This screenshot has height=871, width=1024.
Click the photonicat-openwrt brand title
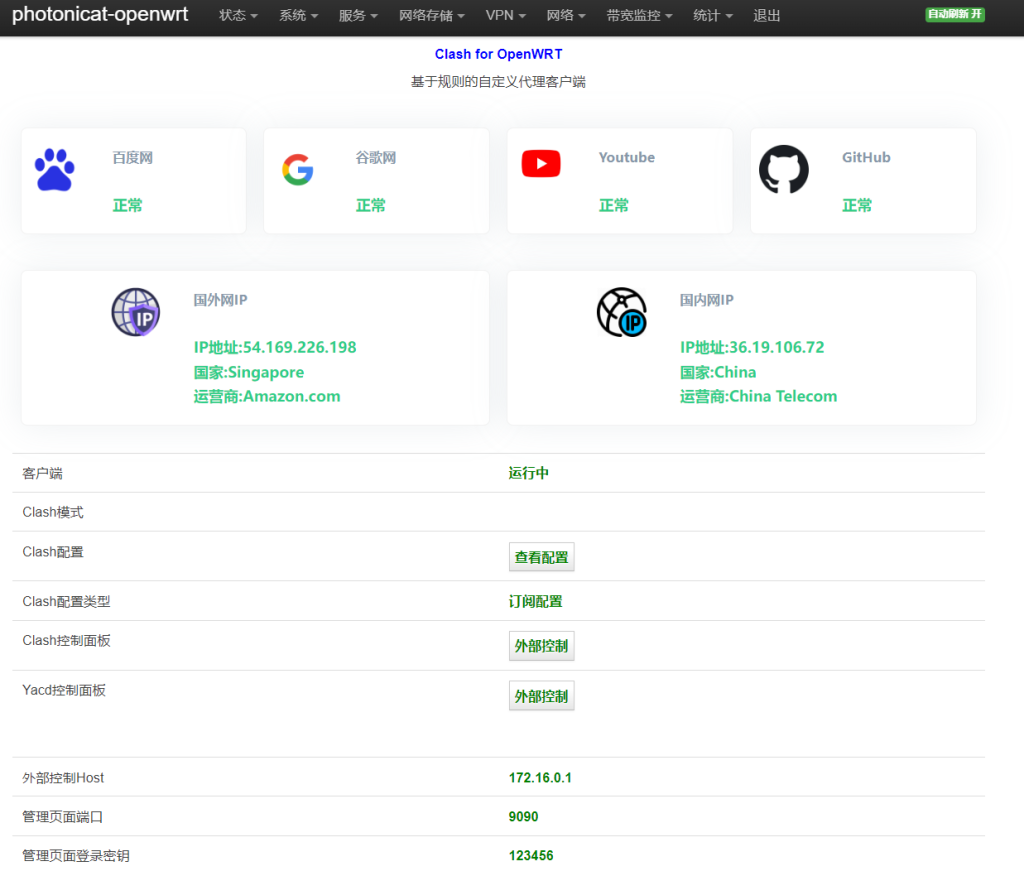click(x=100, y=16)
